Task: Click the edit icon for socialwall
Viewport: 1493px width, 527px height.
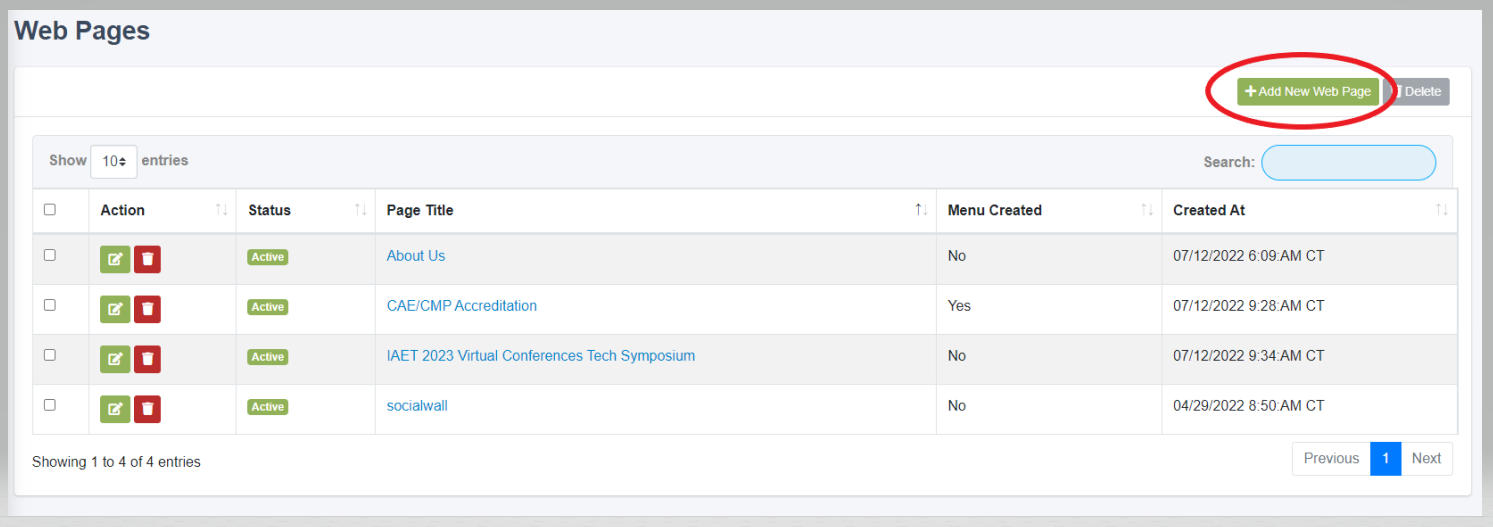Action: (115, 409)
